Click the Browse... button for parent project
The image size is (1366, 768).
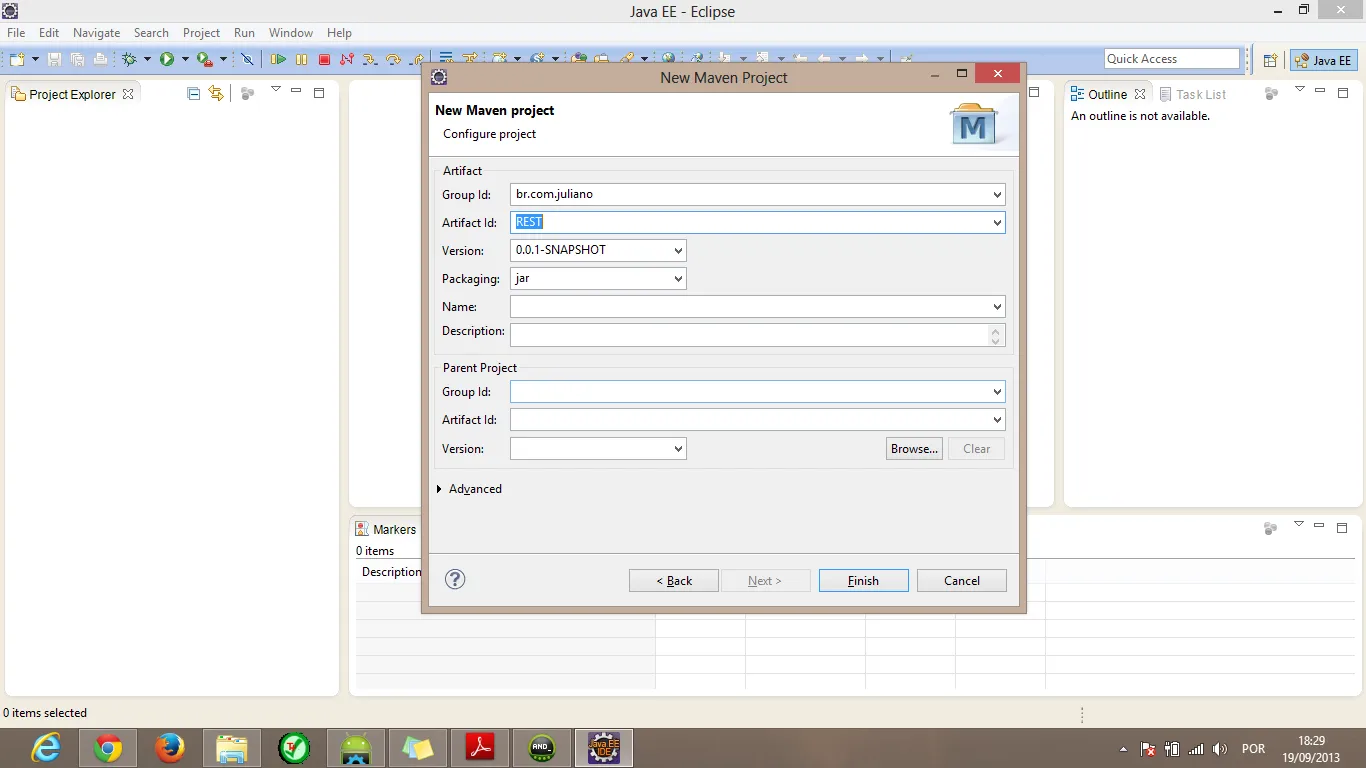tap(914, 449)
